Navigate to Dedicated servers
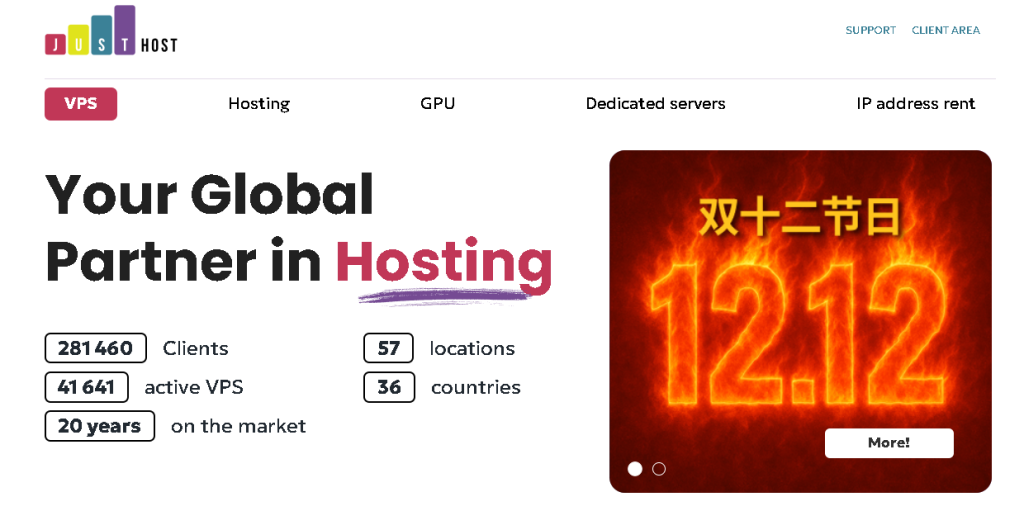This screenshot has height=511, width=1024. point(655,104)
